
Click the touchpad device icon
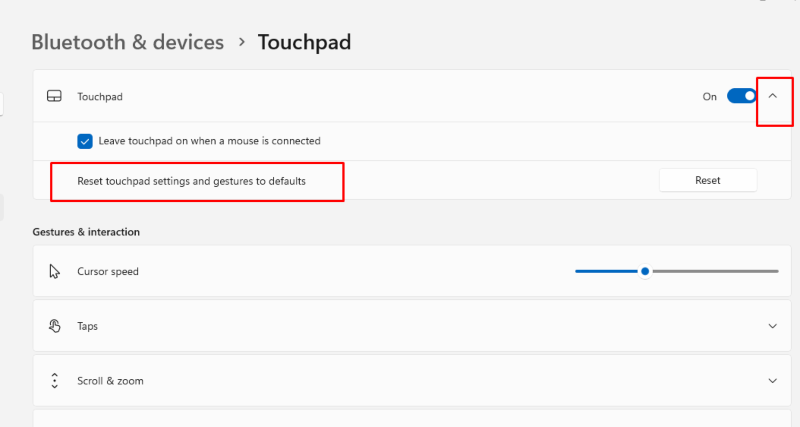click(54, 96)
